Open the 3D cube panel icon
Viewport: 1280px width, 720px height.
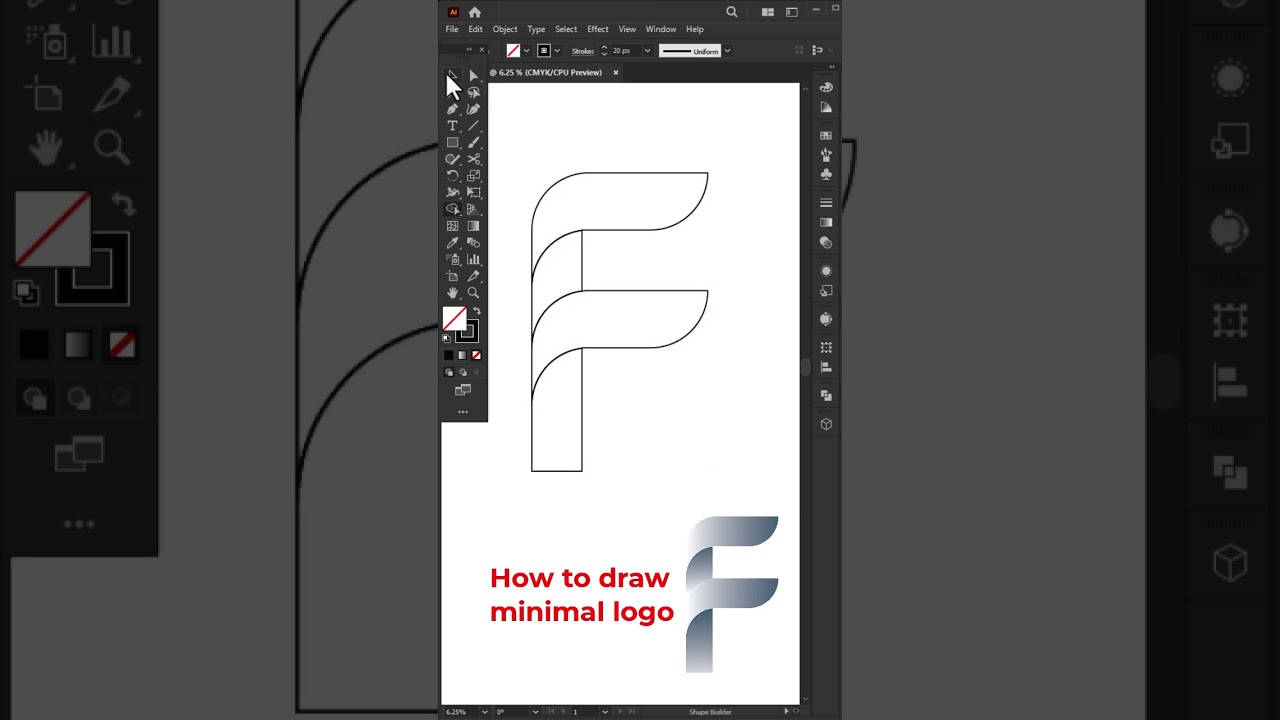[826, 424]
